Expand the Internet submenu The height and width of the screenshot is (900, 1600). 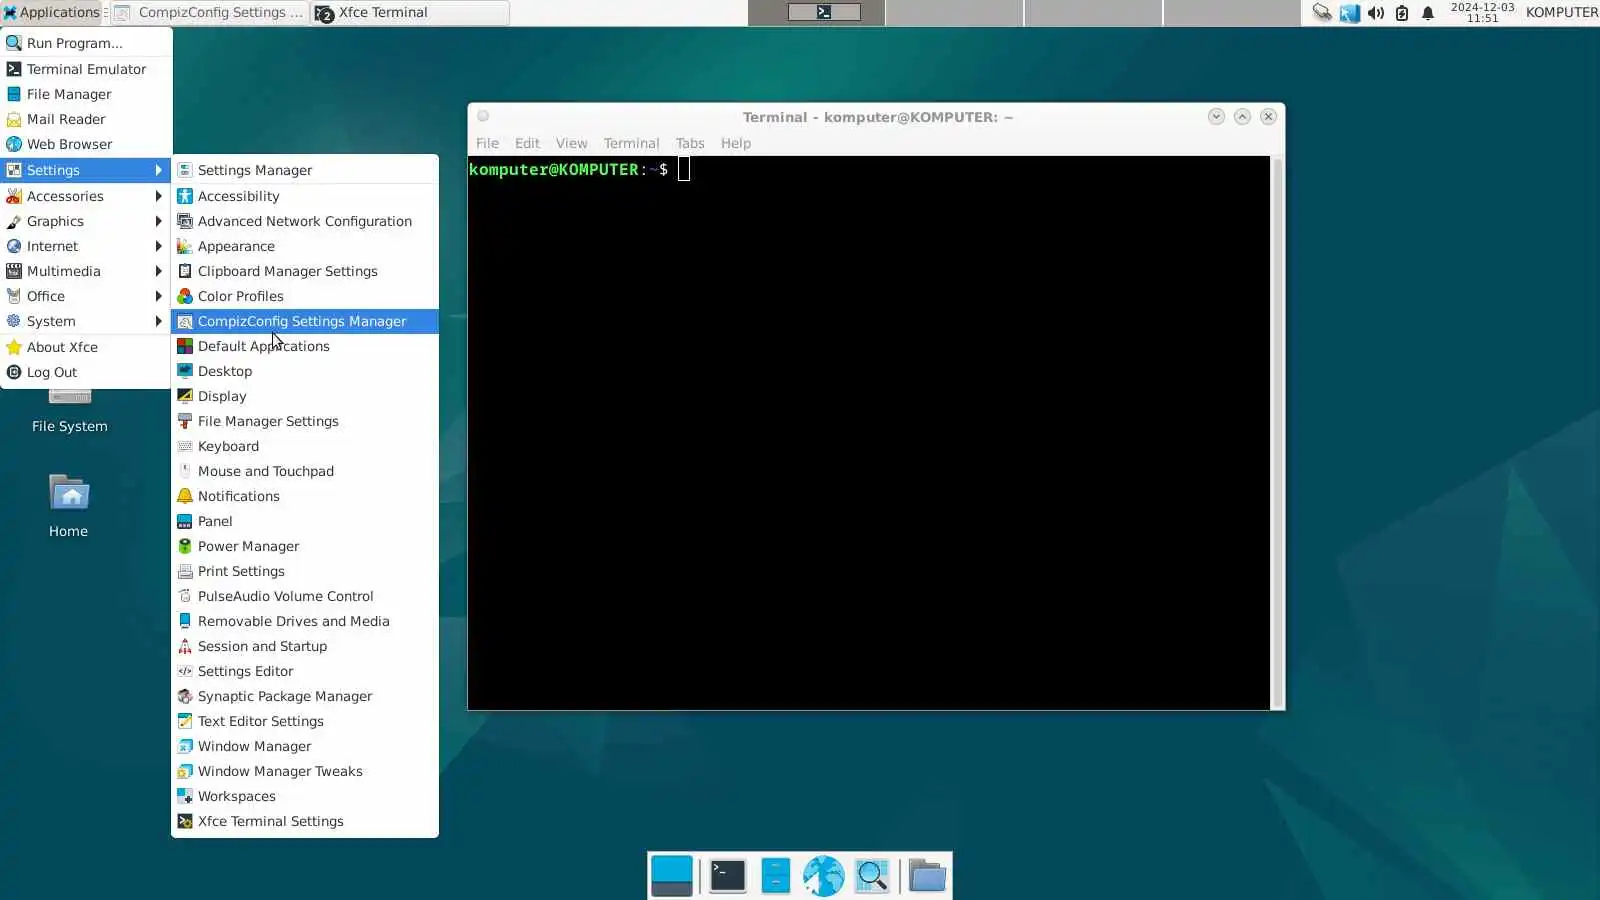point(86,246)
